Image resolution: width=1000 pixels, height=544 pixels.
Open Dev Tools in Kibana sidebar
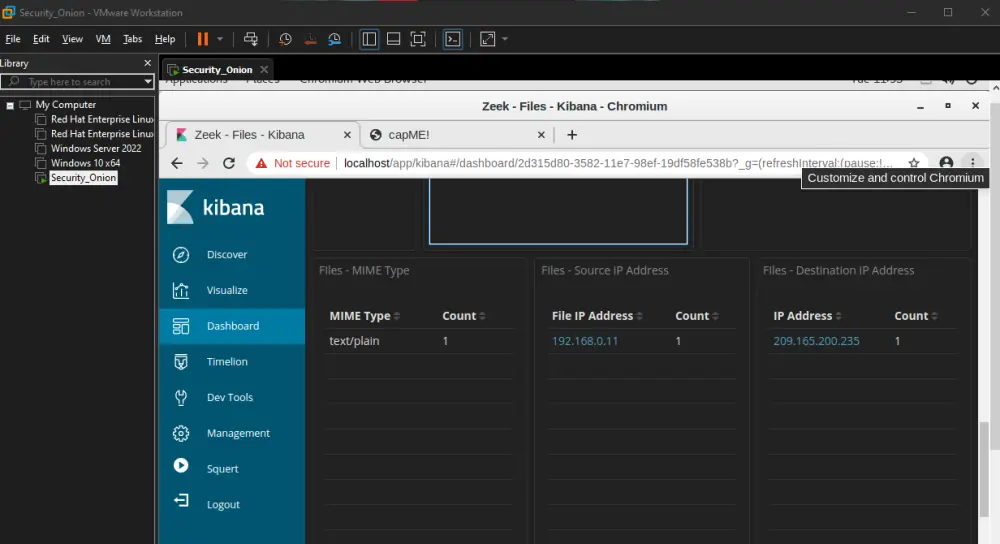pos(230,397)
